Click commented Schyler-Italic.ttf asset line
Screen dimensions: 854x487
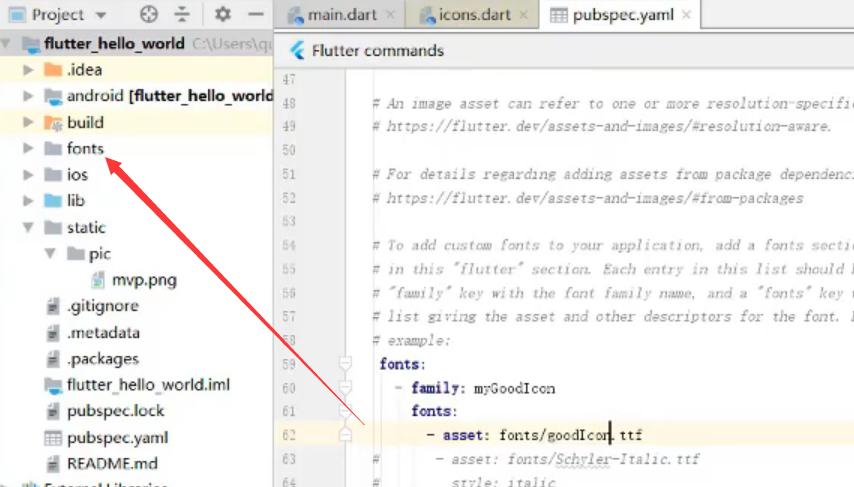pyautogui.click(x=566, y=459)
